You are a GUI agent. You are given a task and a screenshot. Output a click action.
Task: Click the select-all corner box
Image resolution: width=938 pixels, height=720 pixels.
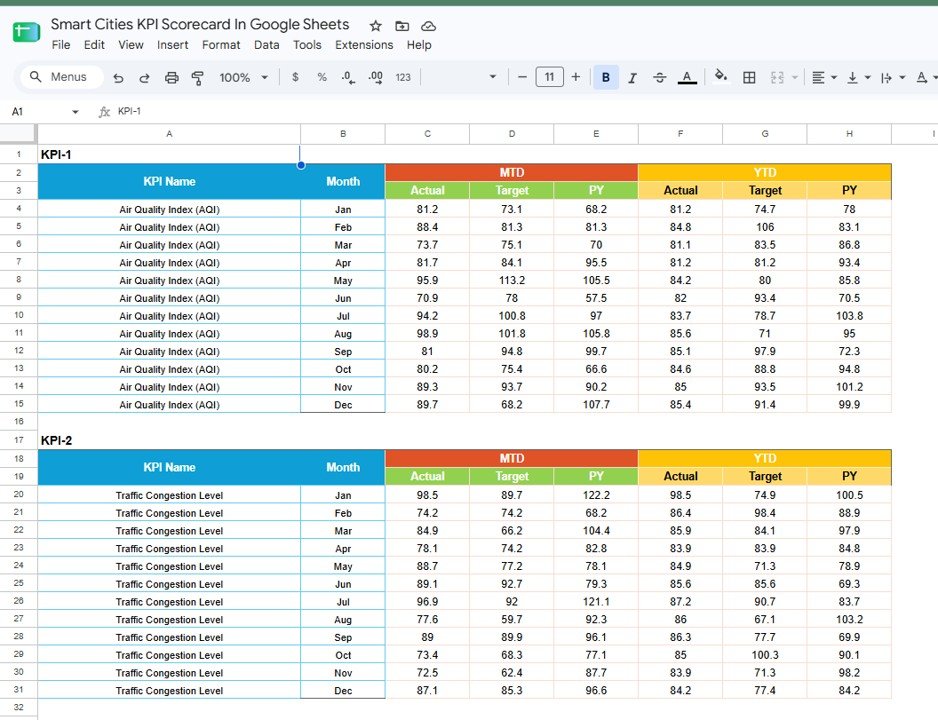(19, 134)
